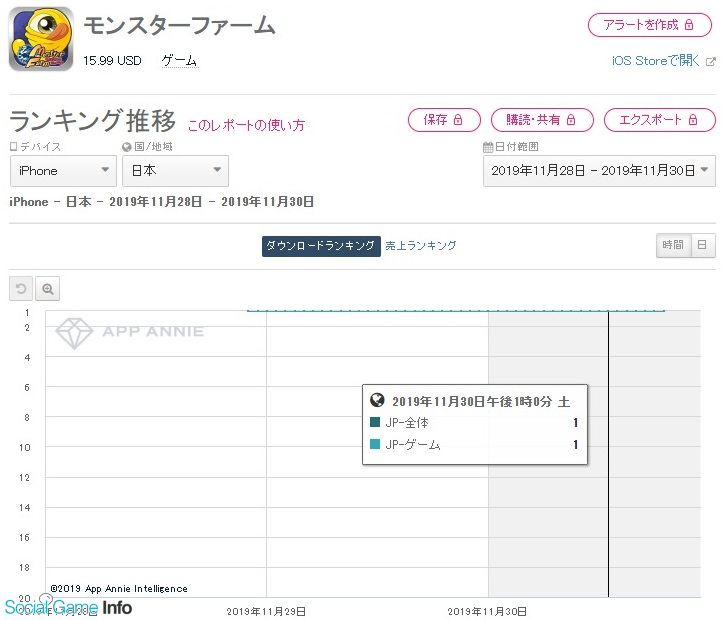Click the 15.99 USD price text

pyautogui.click(x=112, y=60)
